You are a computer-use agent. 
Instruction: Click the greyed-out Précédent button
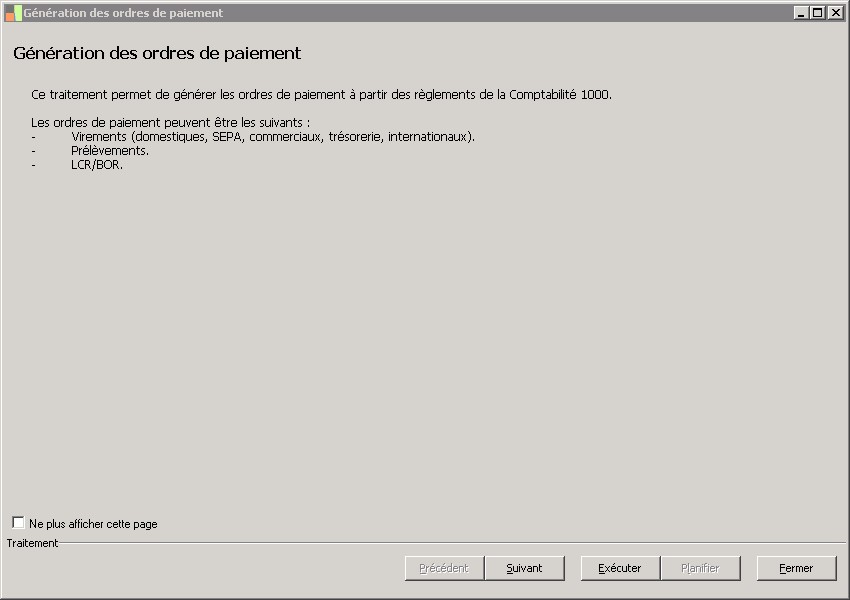click(444, 568)
